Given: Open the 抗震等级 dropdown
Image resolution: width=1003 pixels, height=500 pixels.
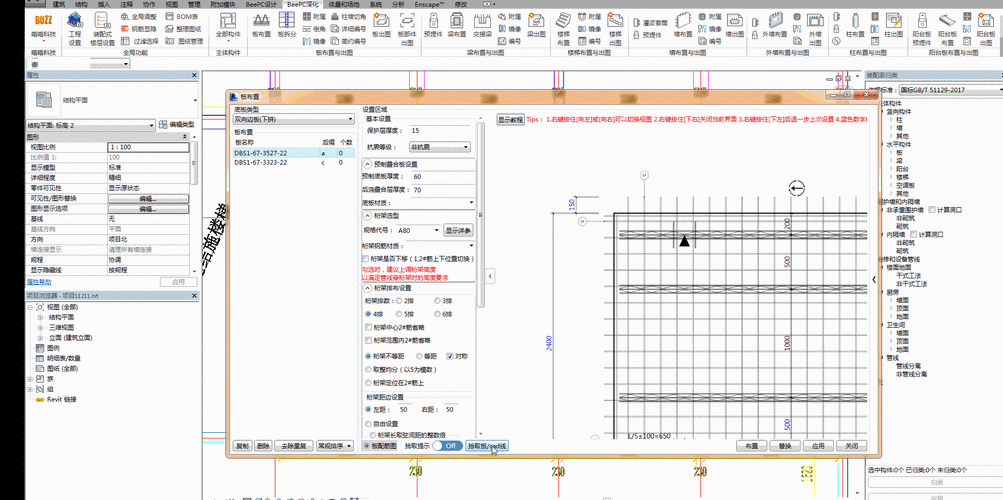Looking at the screenshot, I should point(439,147).
